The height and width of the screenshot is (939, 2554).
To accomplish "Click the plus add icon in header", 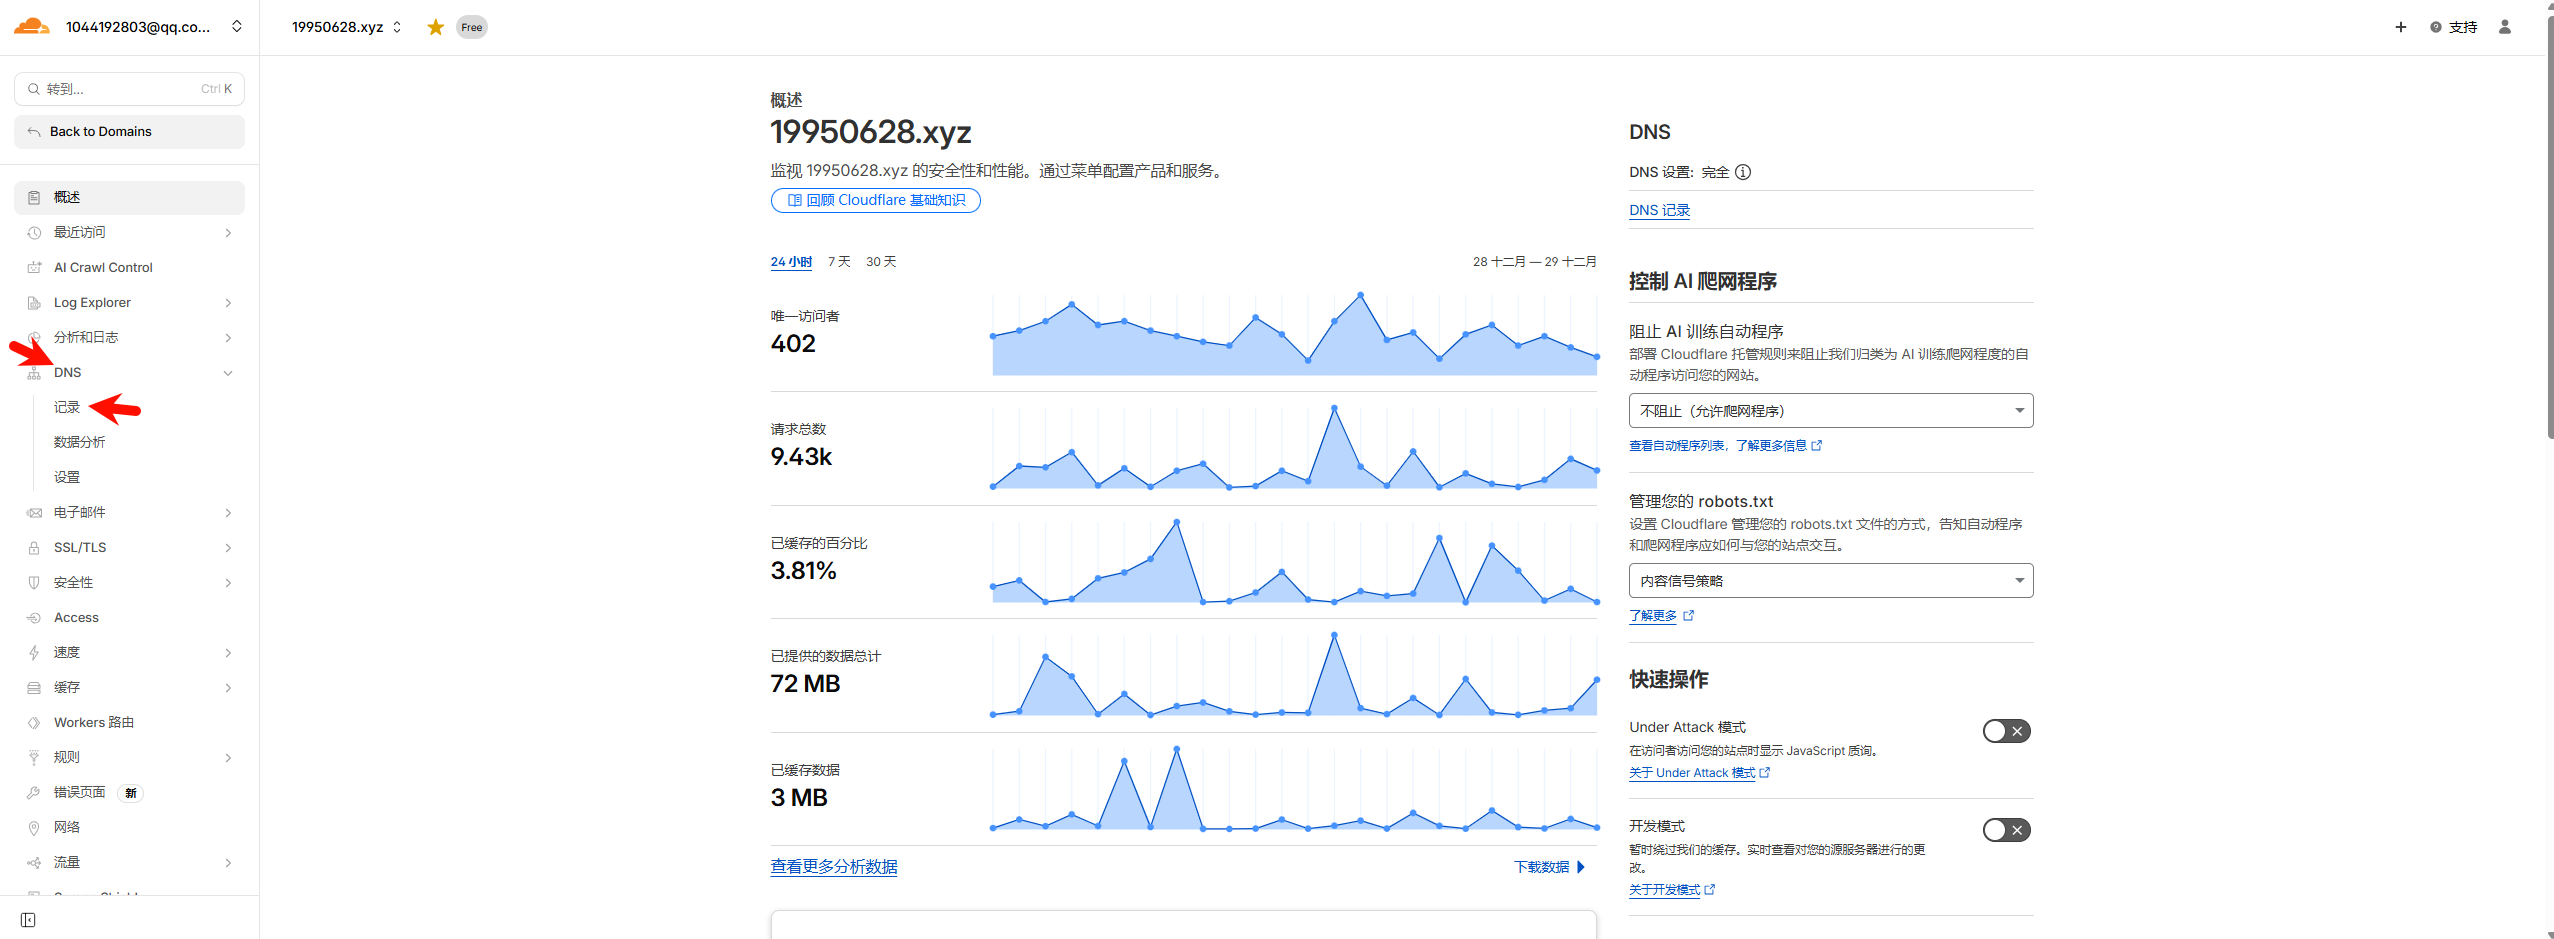I will coord(2400,27).
